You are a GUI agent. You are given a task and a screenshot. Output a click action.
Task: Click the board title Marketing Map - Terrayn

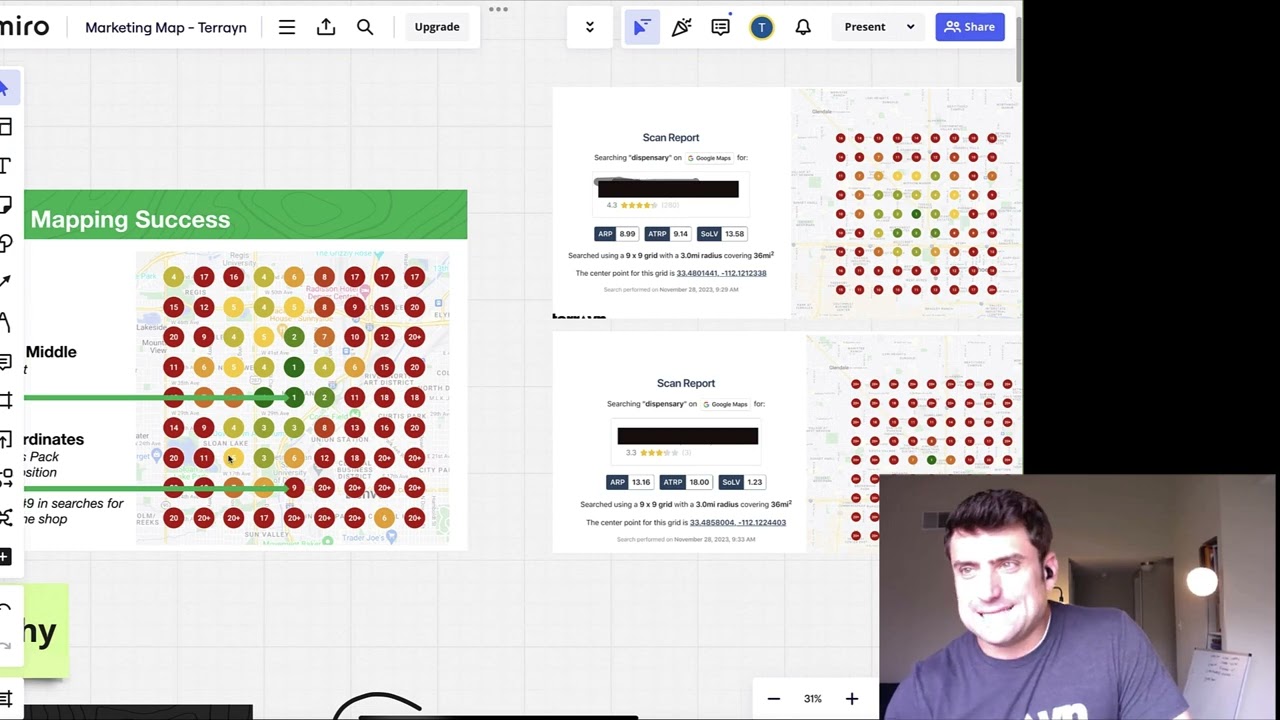pyautogui.click(x=166, y=27)
